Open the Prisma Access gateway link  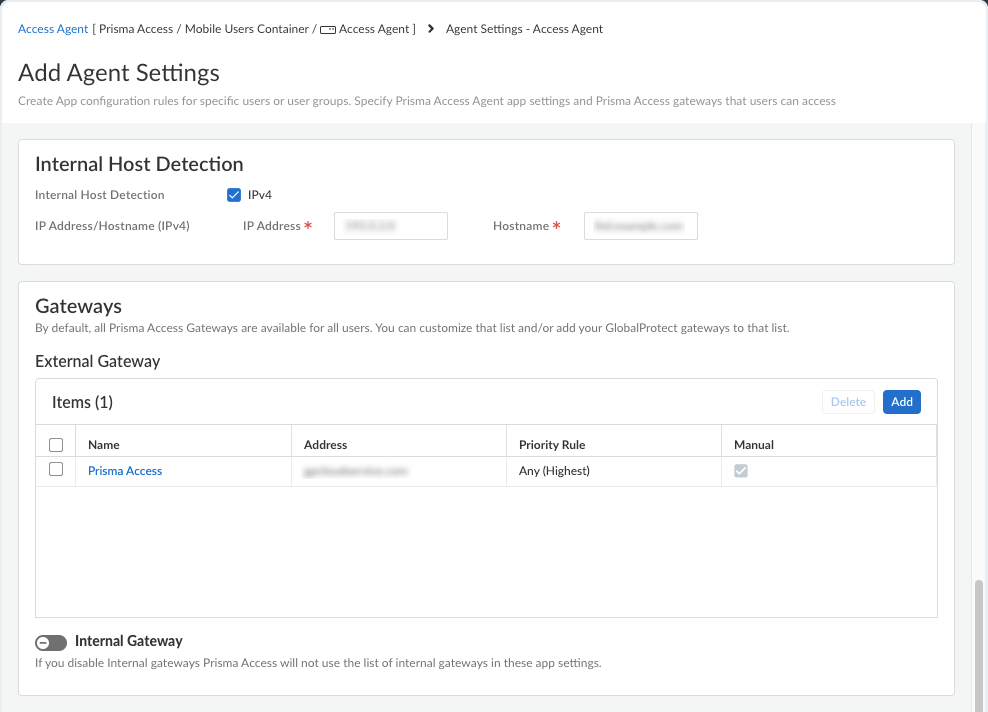[125, 471]
